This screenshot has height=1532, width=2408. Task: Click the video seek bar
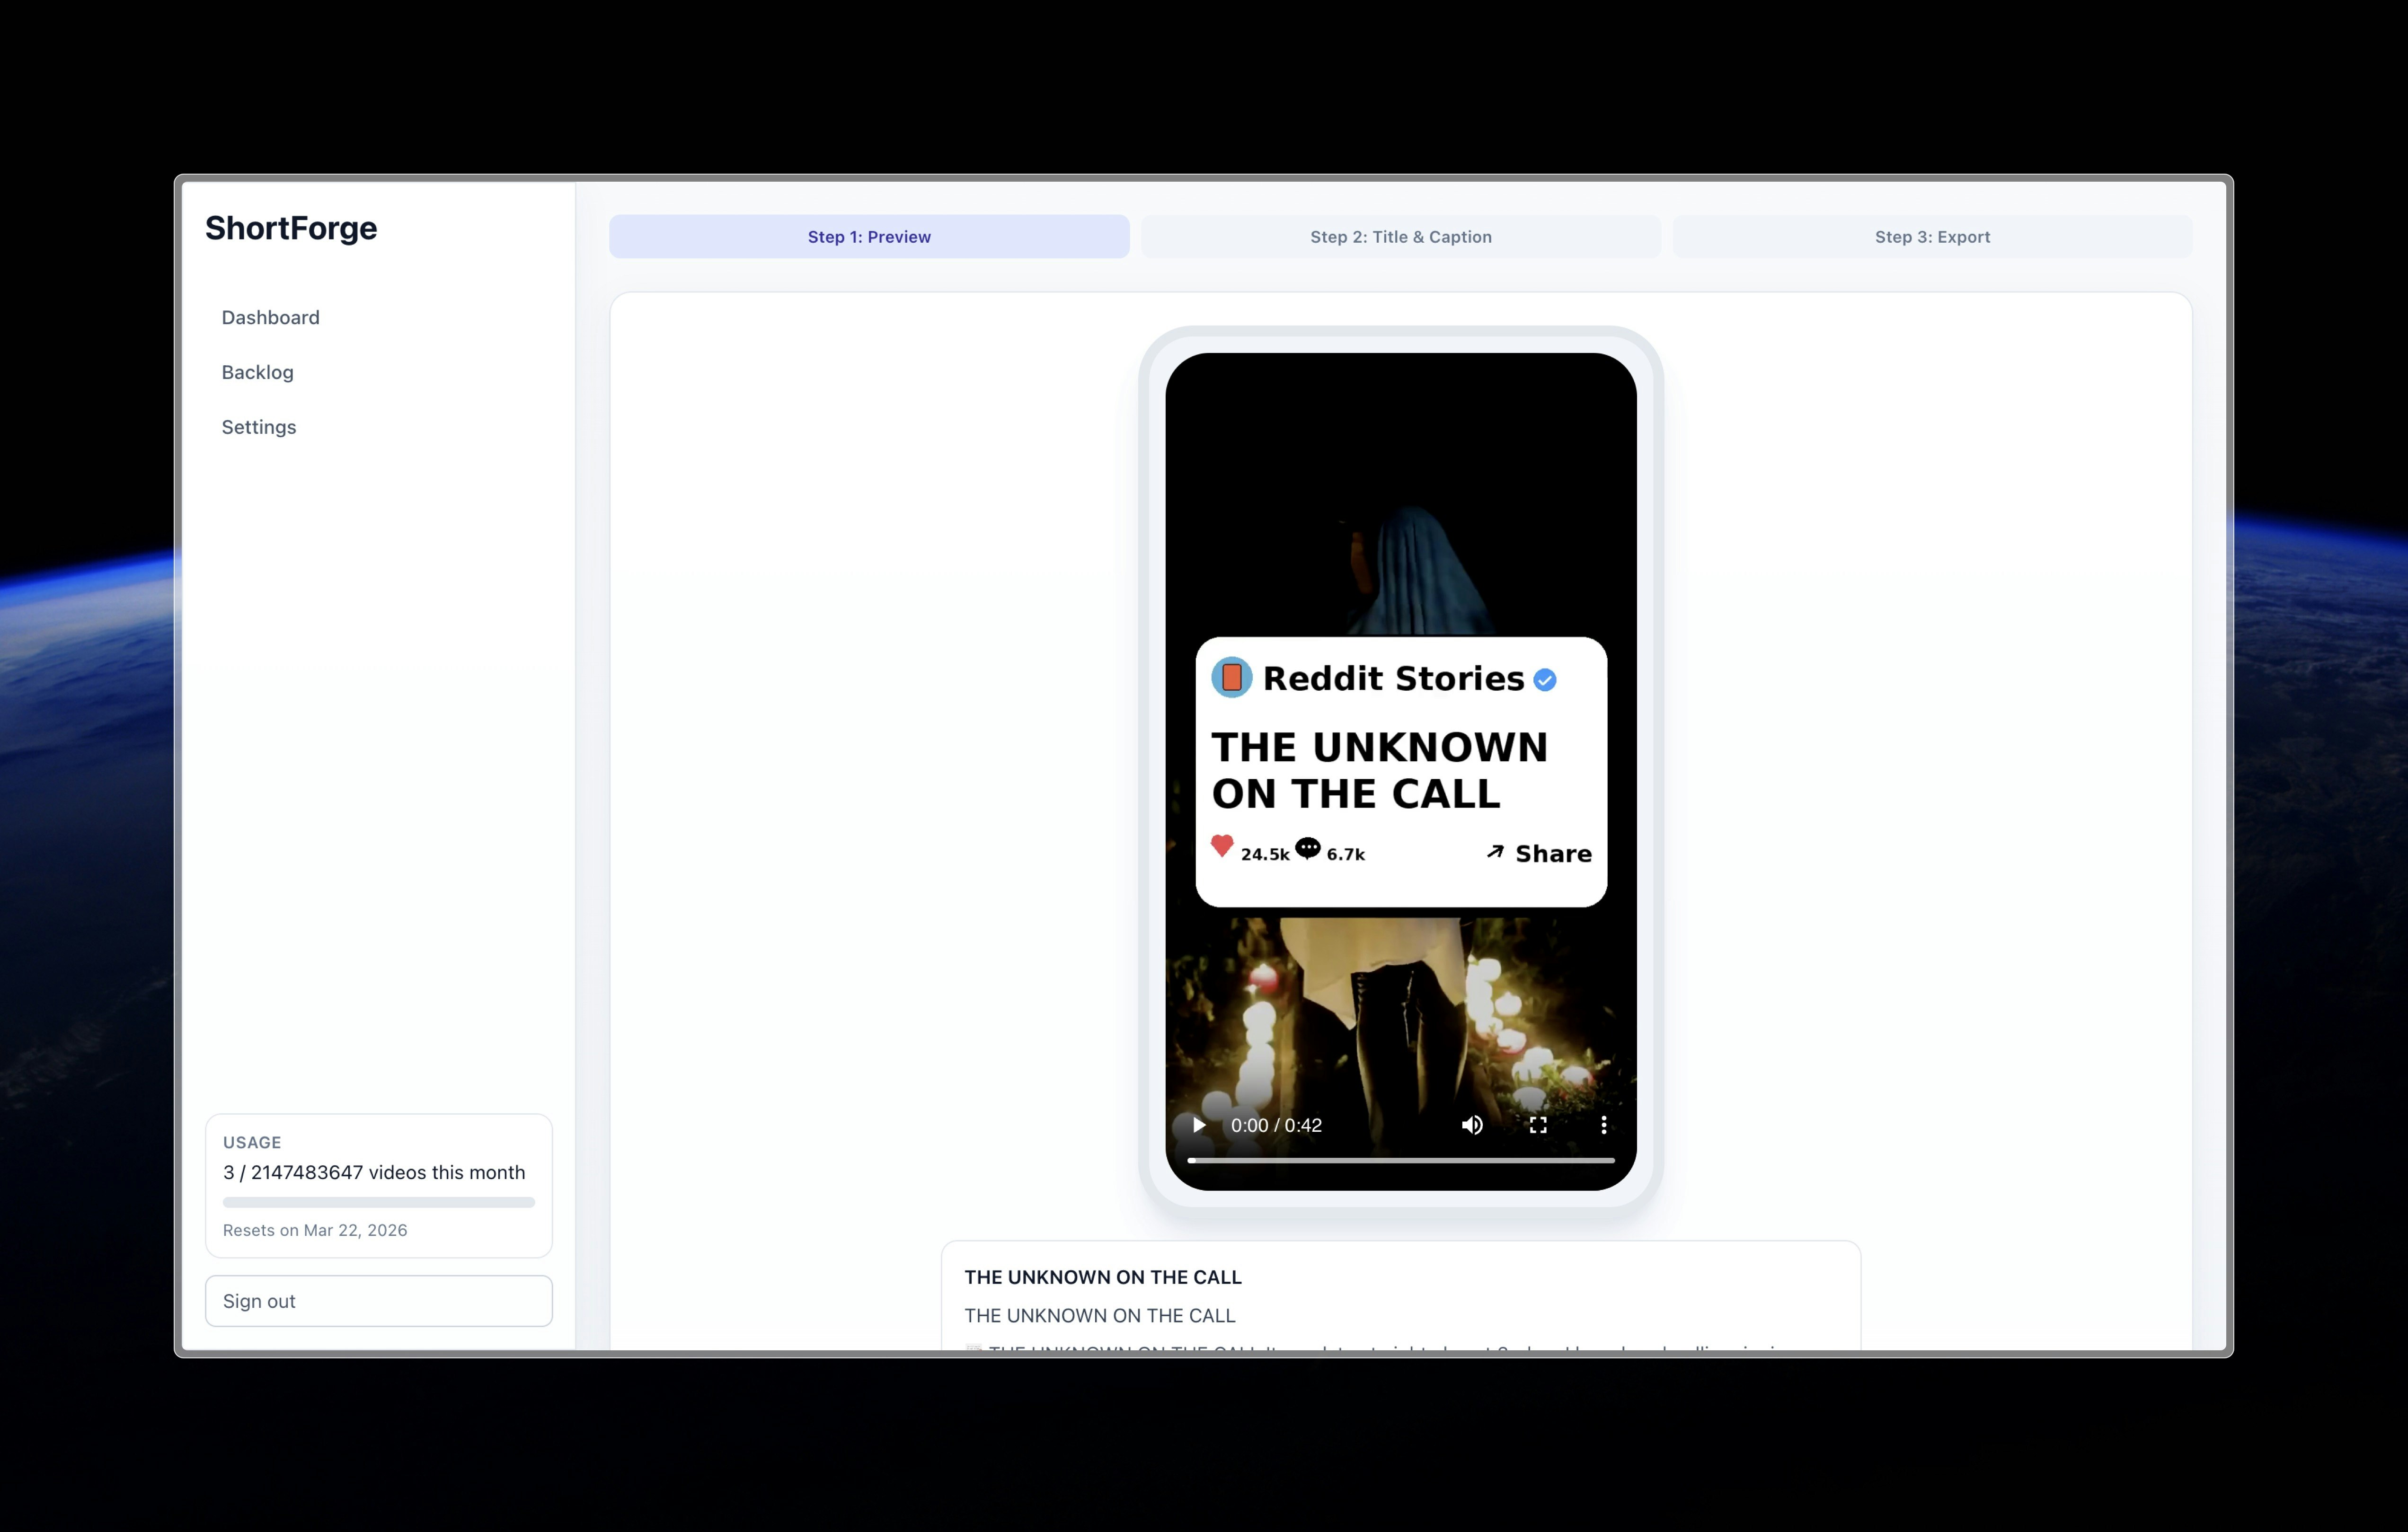[1399, 1160]
